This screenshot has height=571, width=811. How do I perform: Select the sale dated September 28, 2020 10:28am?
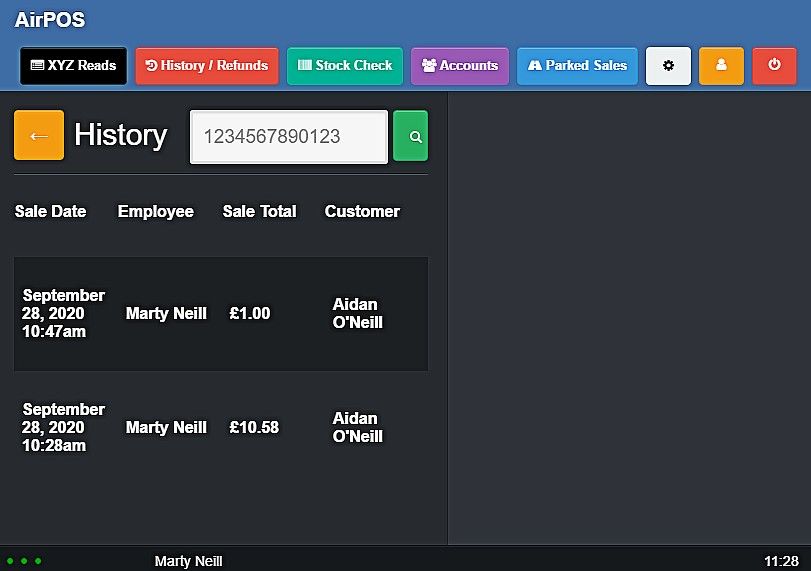point(221,428)
